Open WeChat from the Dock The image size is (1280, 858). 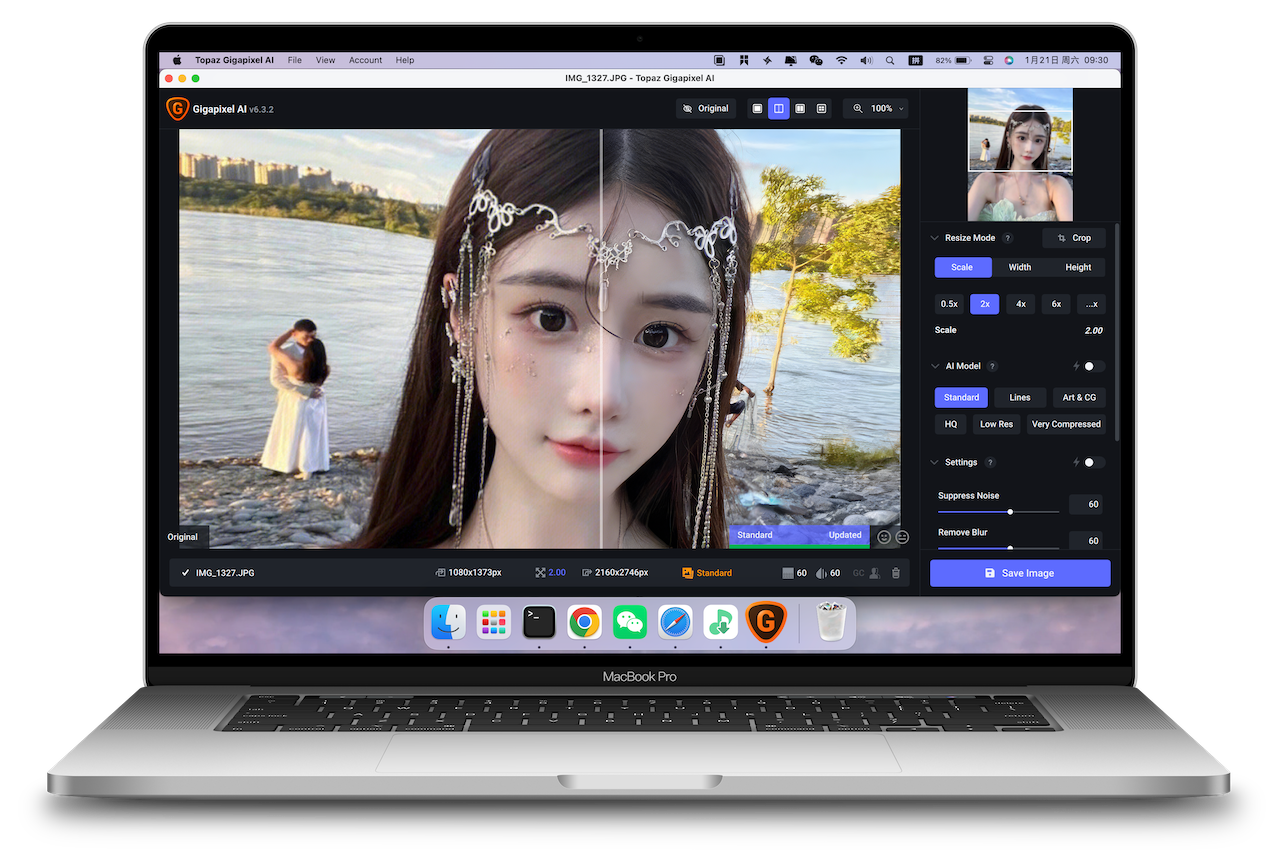(x=630, y=622)
